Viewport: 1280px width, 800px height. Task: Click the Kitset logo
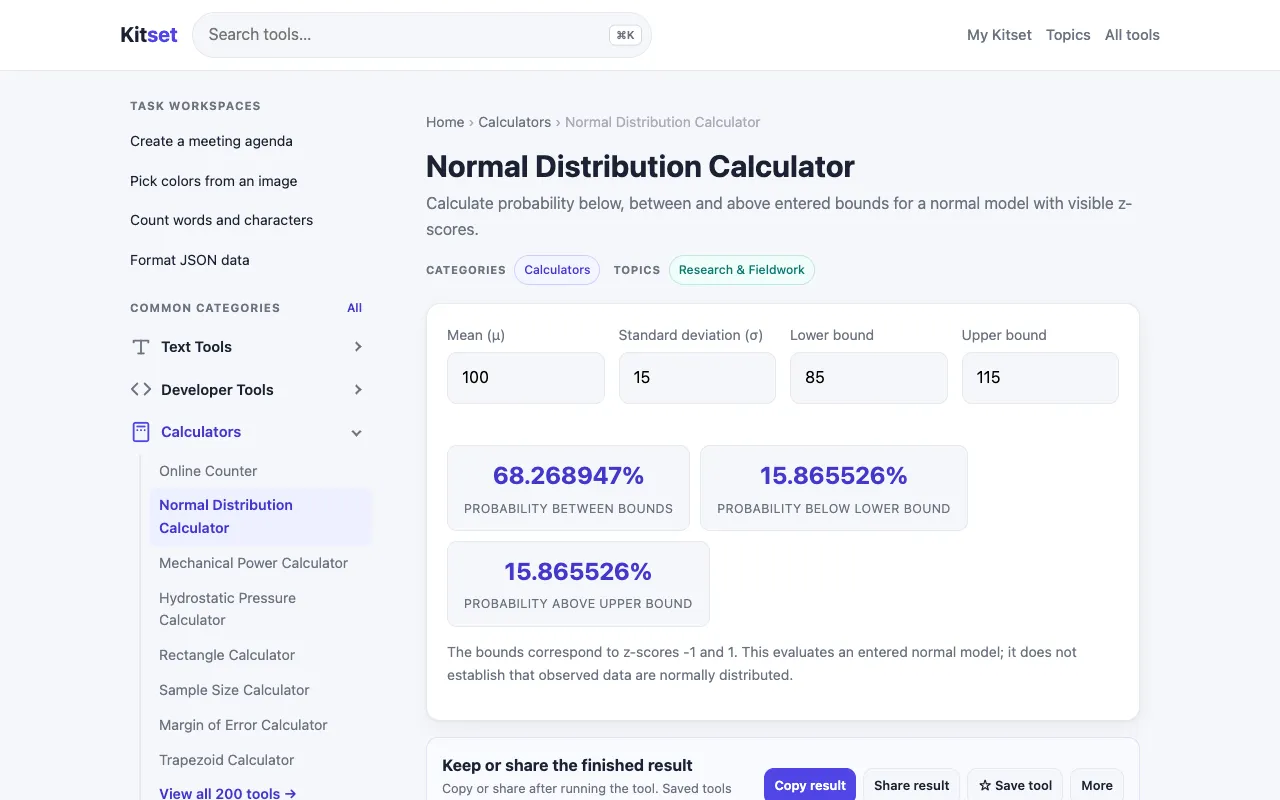[149, 35]
